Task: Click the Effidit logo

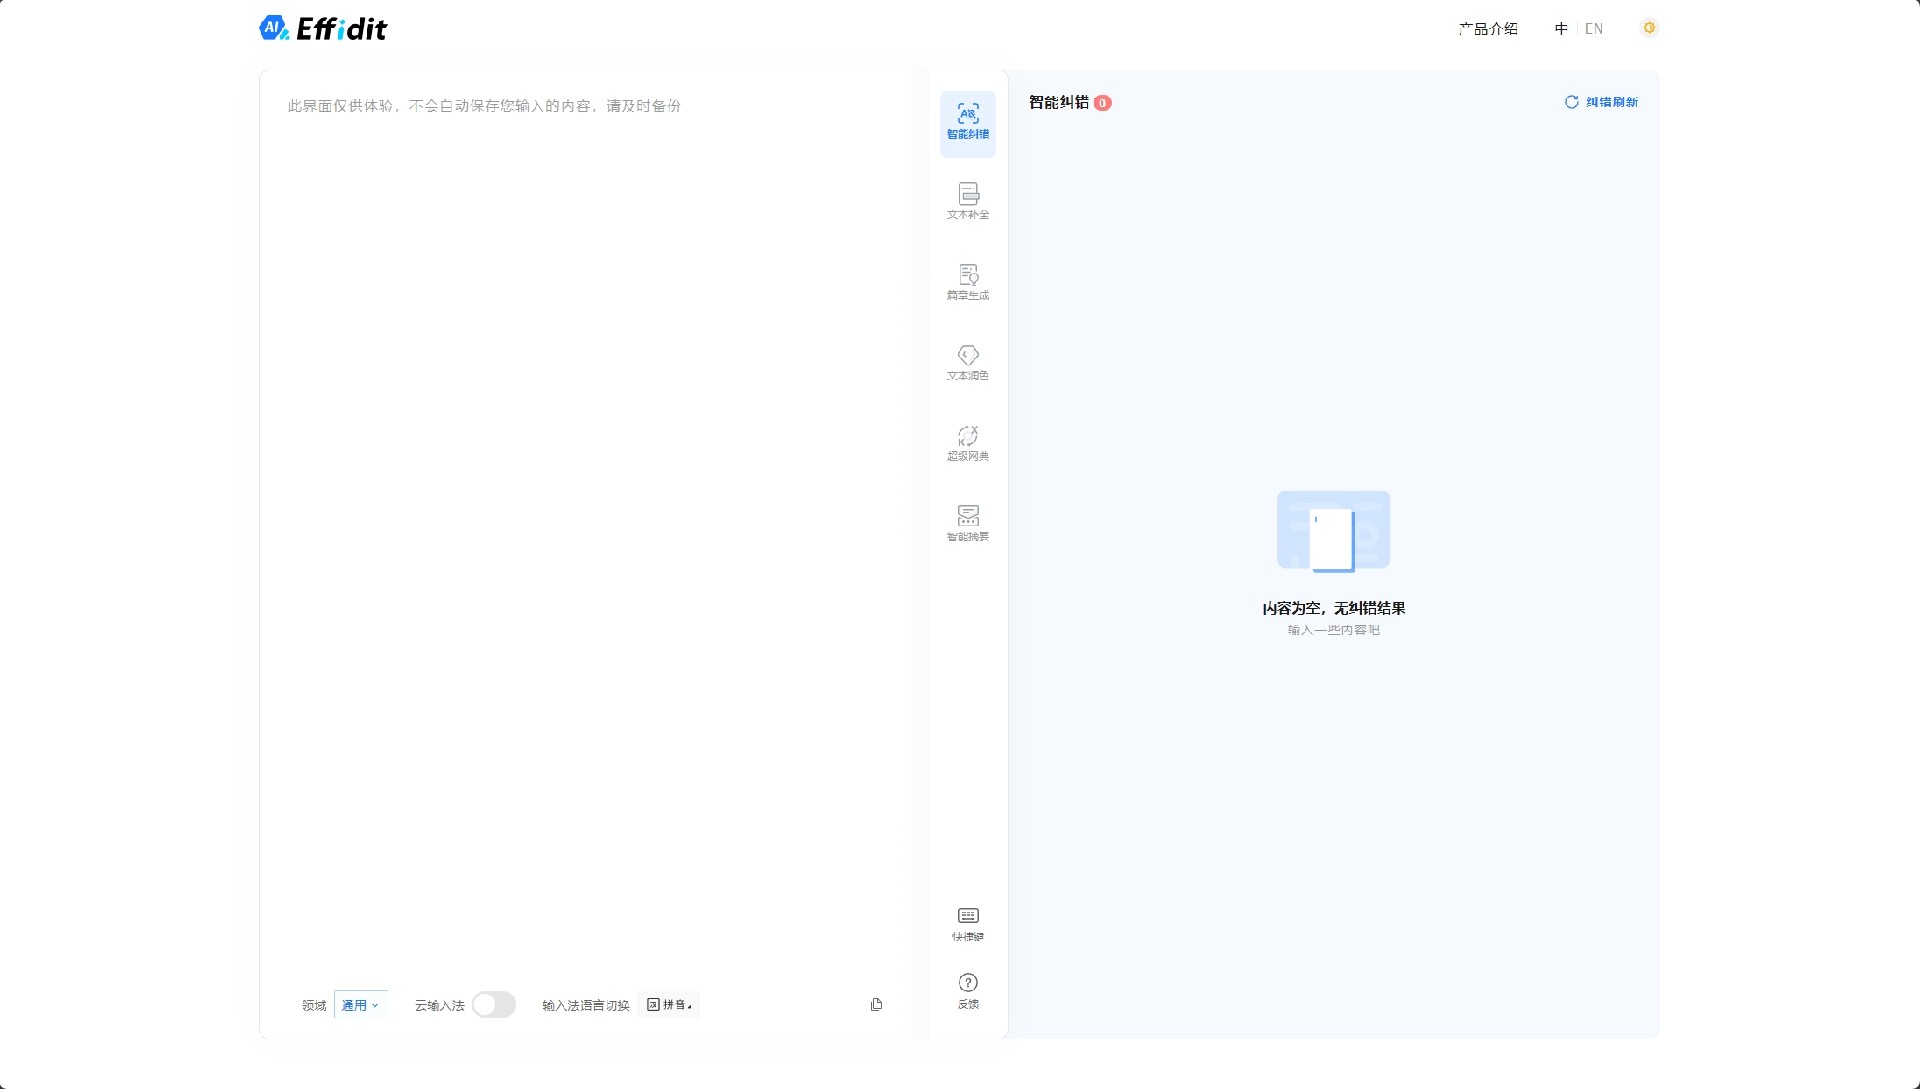Action: [x=323, y=27]
